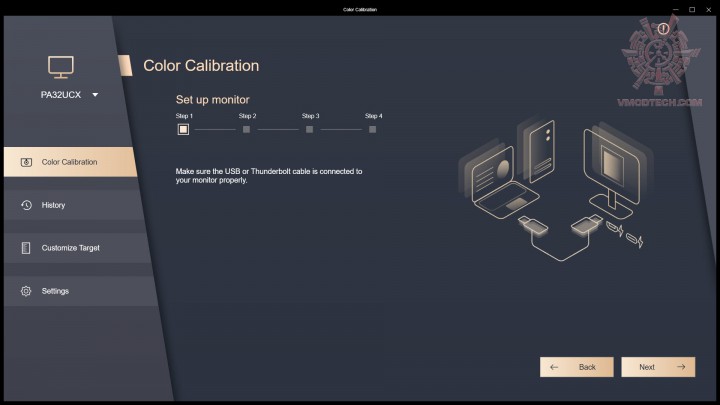Select the Step 3 marker

click(309, 129)
